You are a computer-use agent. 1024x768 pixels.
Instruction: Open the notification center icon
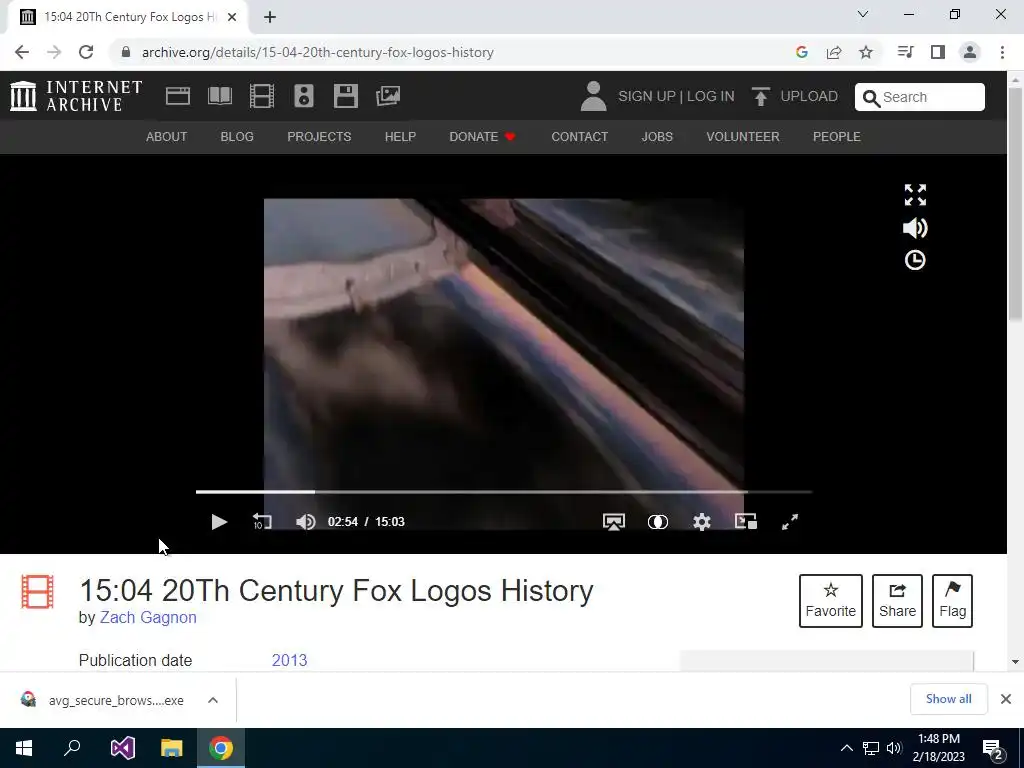coord(993,748)
